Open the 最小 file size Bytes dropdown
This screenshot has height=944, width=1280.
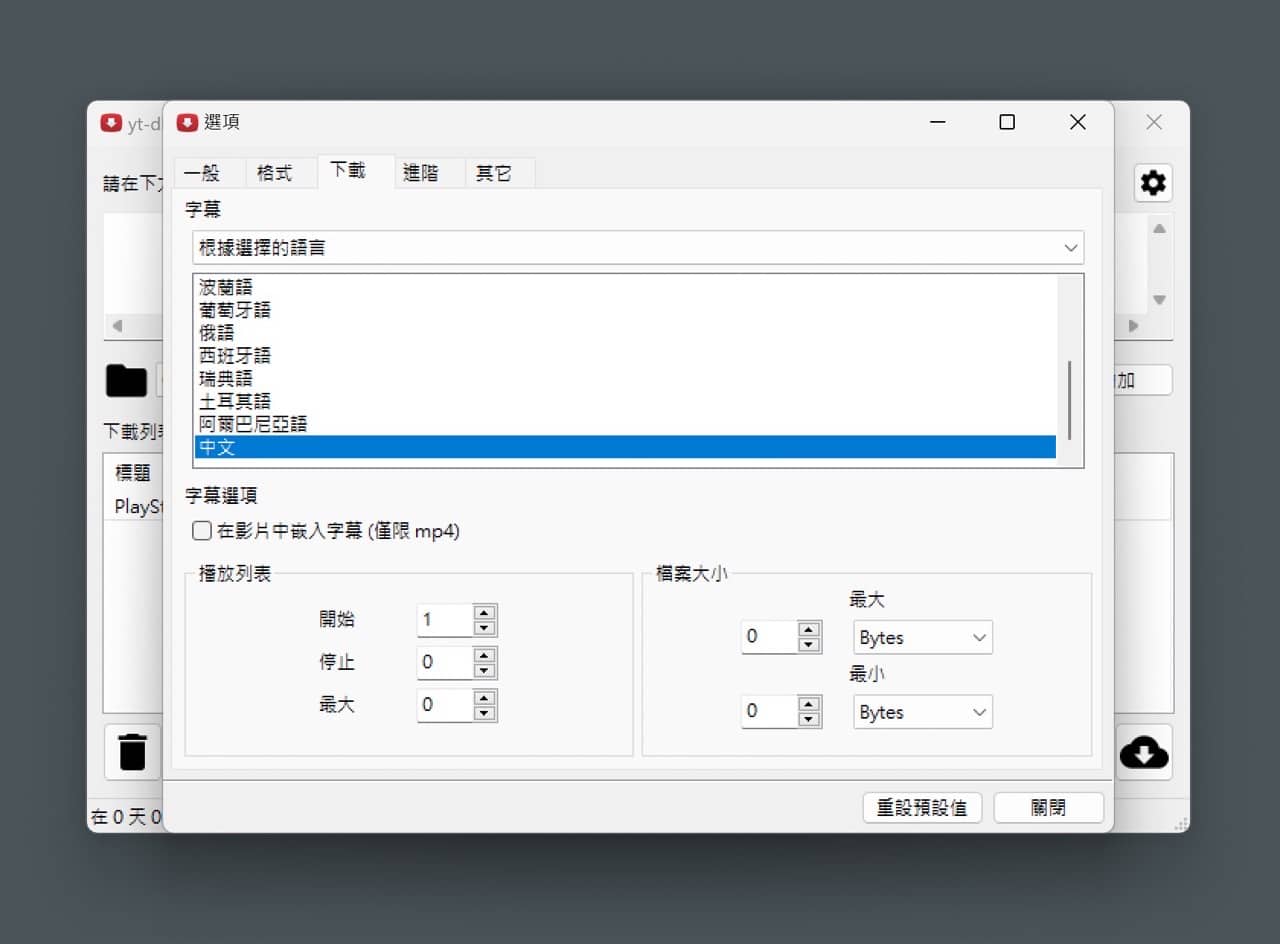[922, 712]
